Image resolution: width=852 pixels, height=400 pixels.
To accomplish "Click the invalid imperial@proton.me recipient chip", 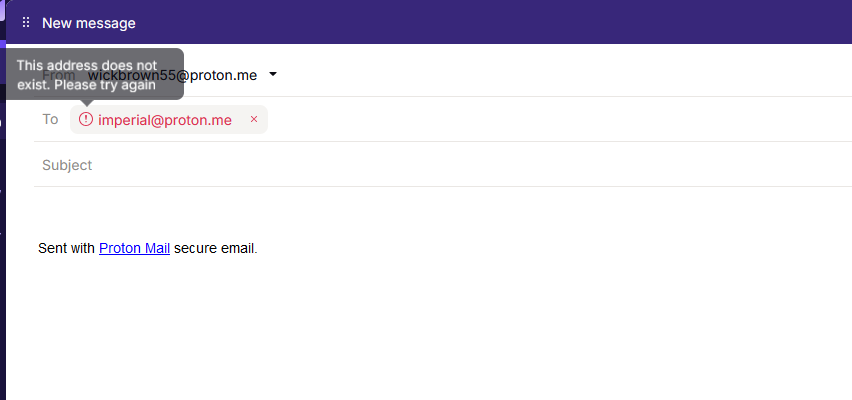I will pyautogui.click(x=169, y=120).
